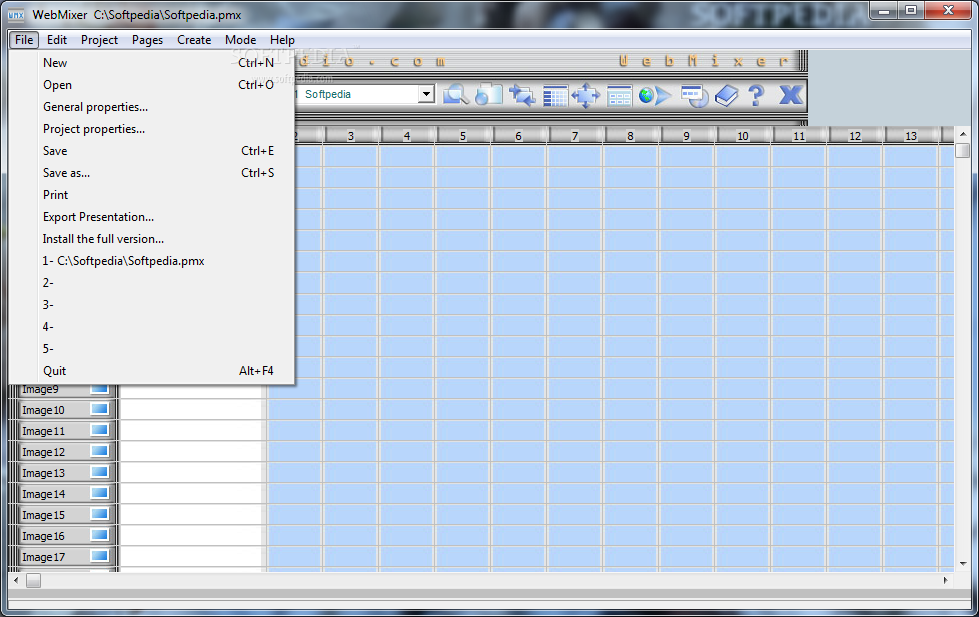Select the Image12 row label

[x=43, y=452]
